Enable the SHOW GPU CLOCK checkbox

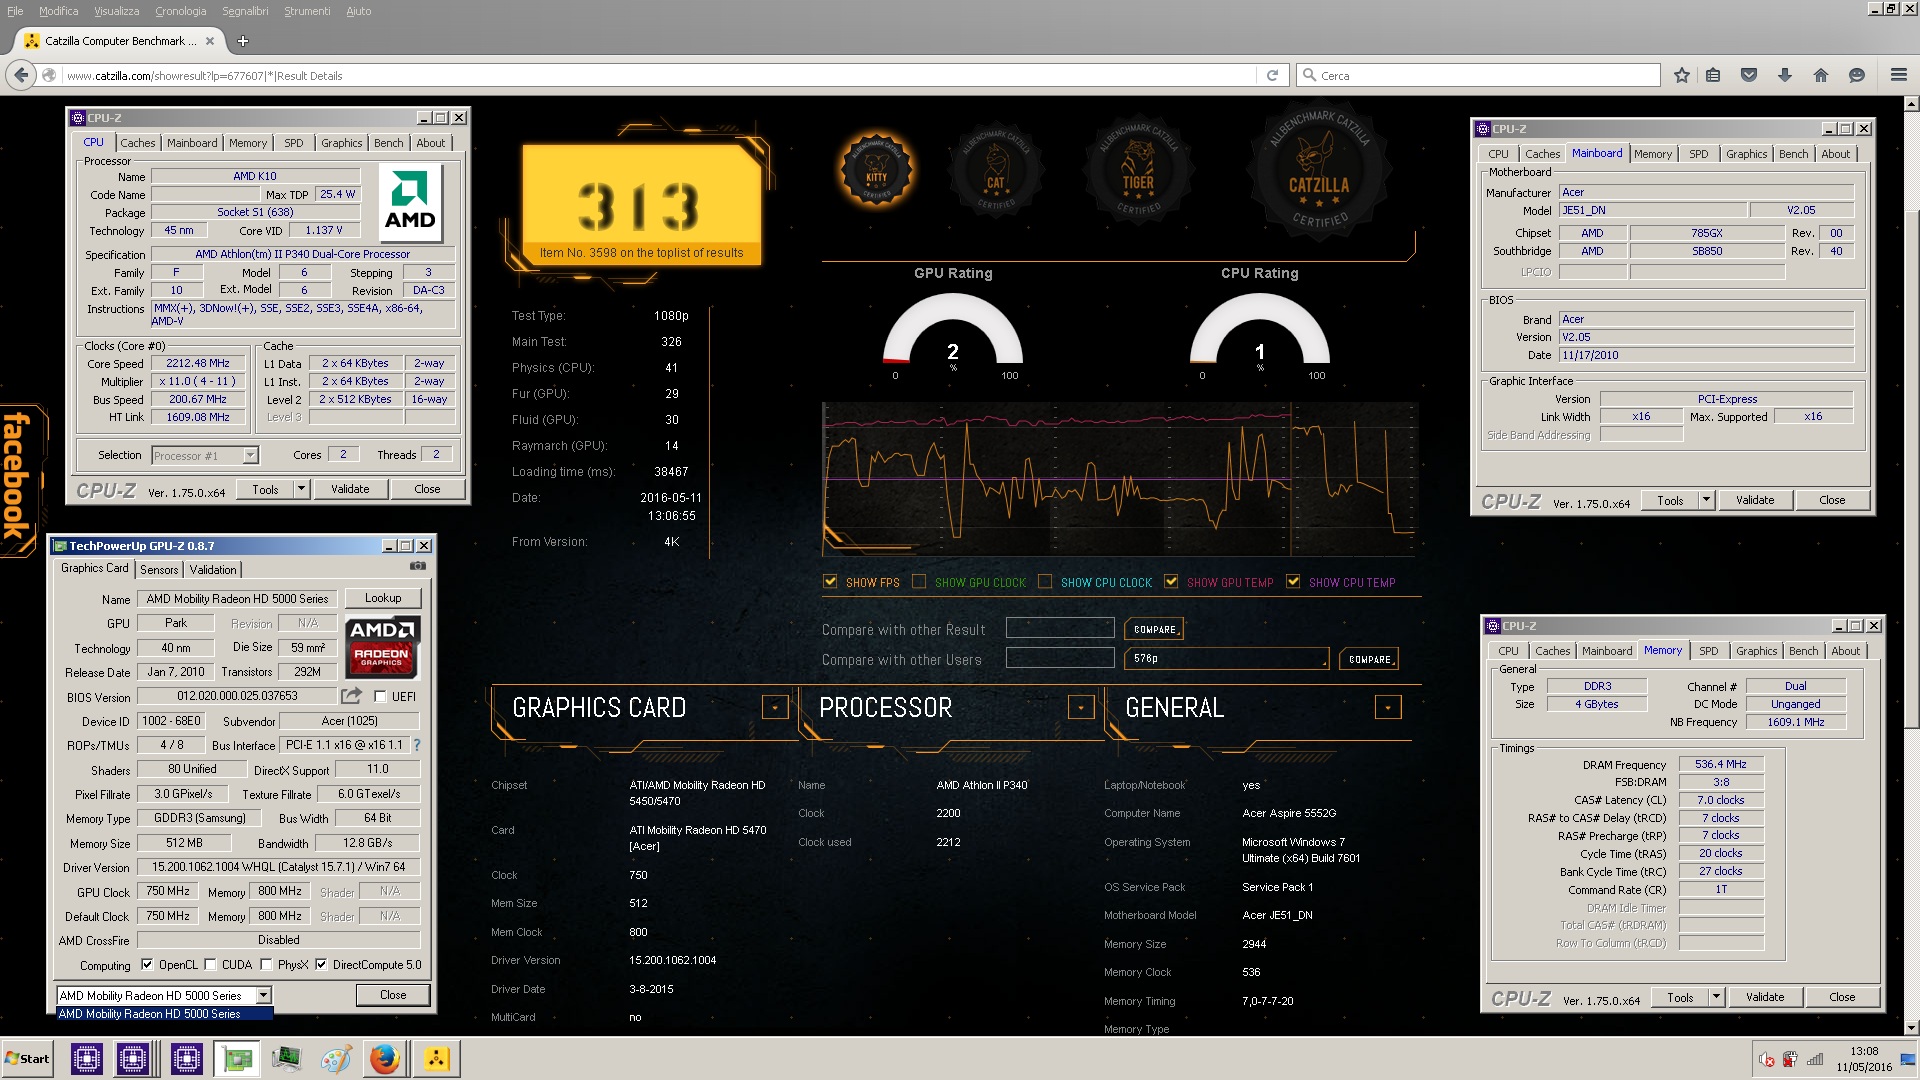tap(919, 582)
